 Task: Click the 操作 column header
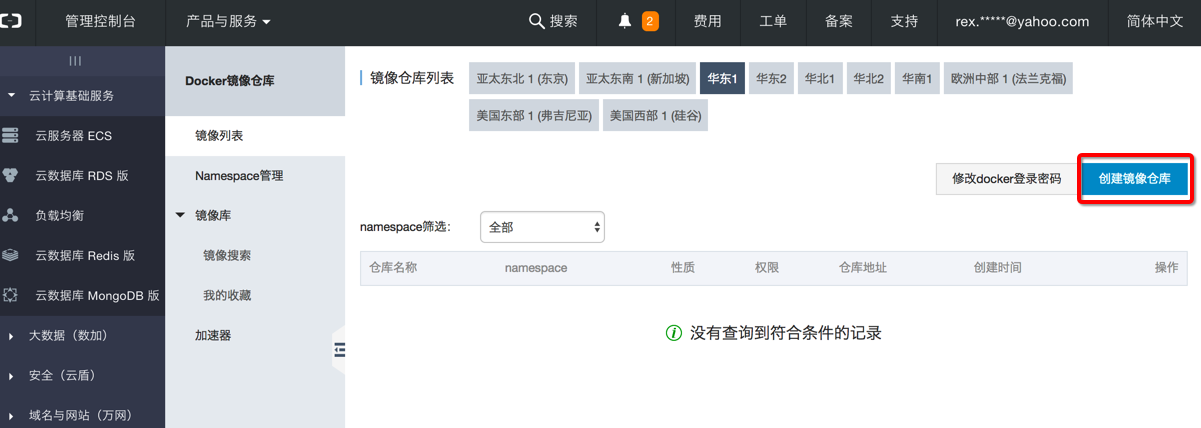[1166, 267]
